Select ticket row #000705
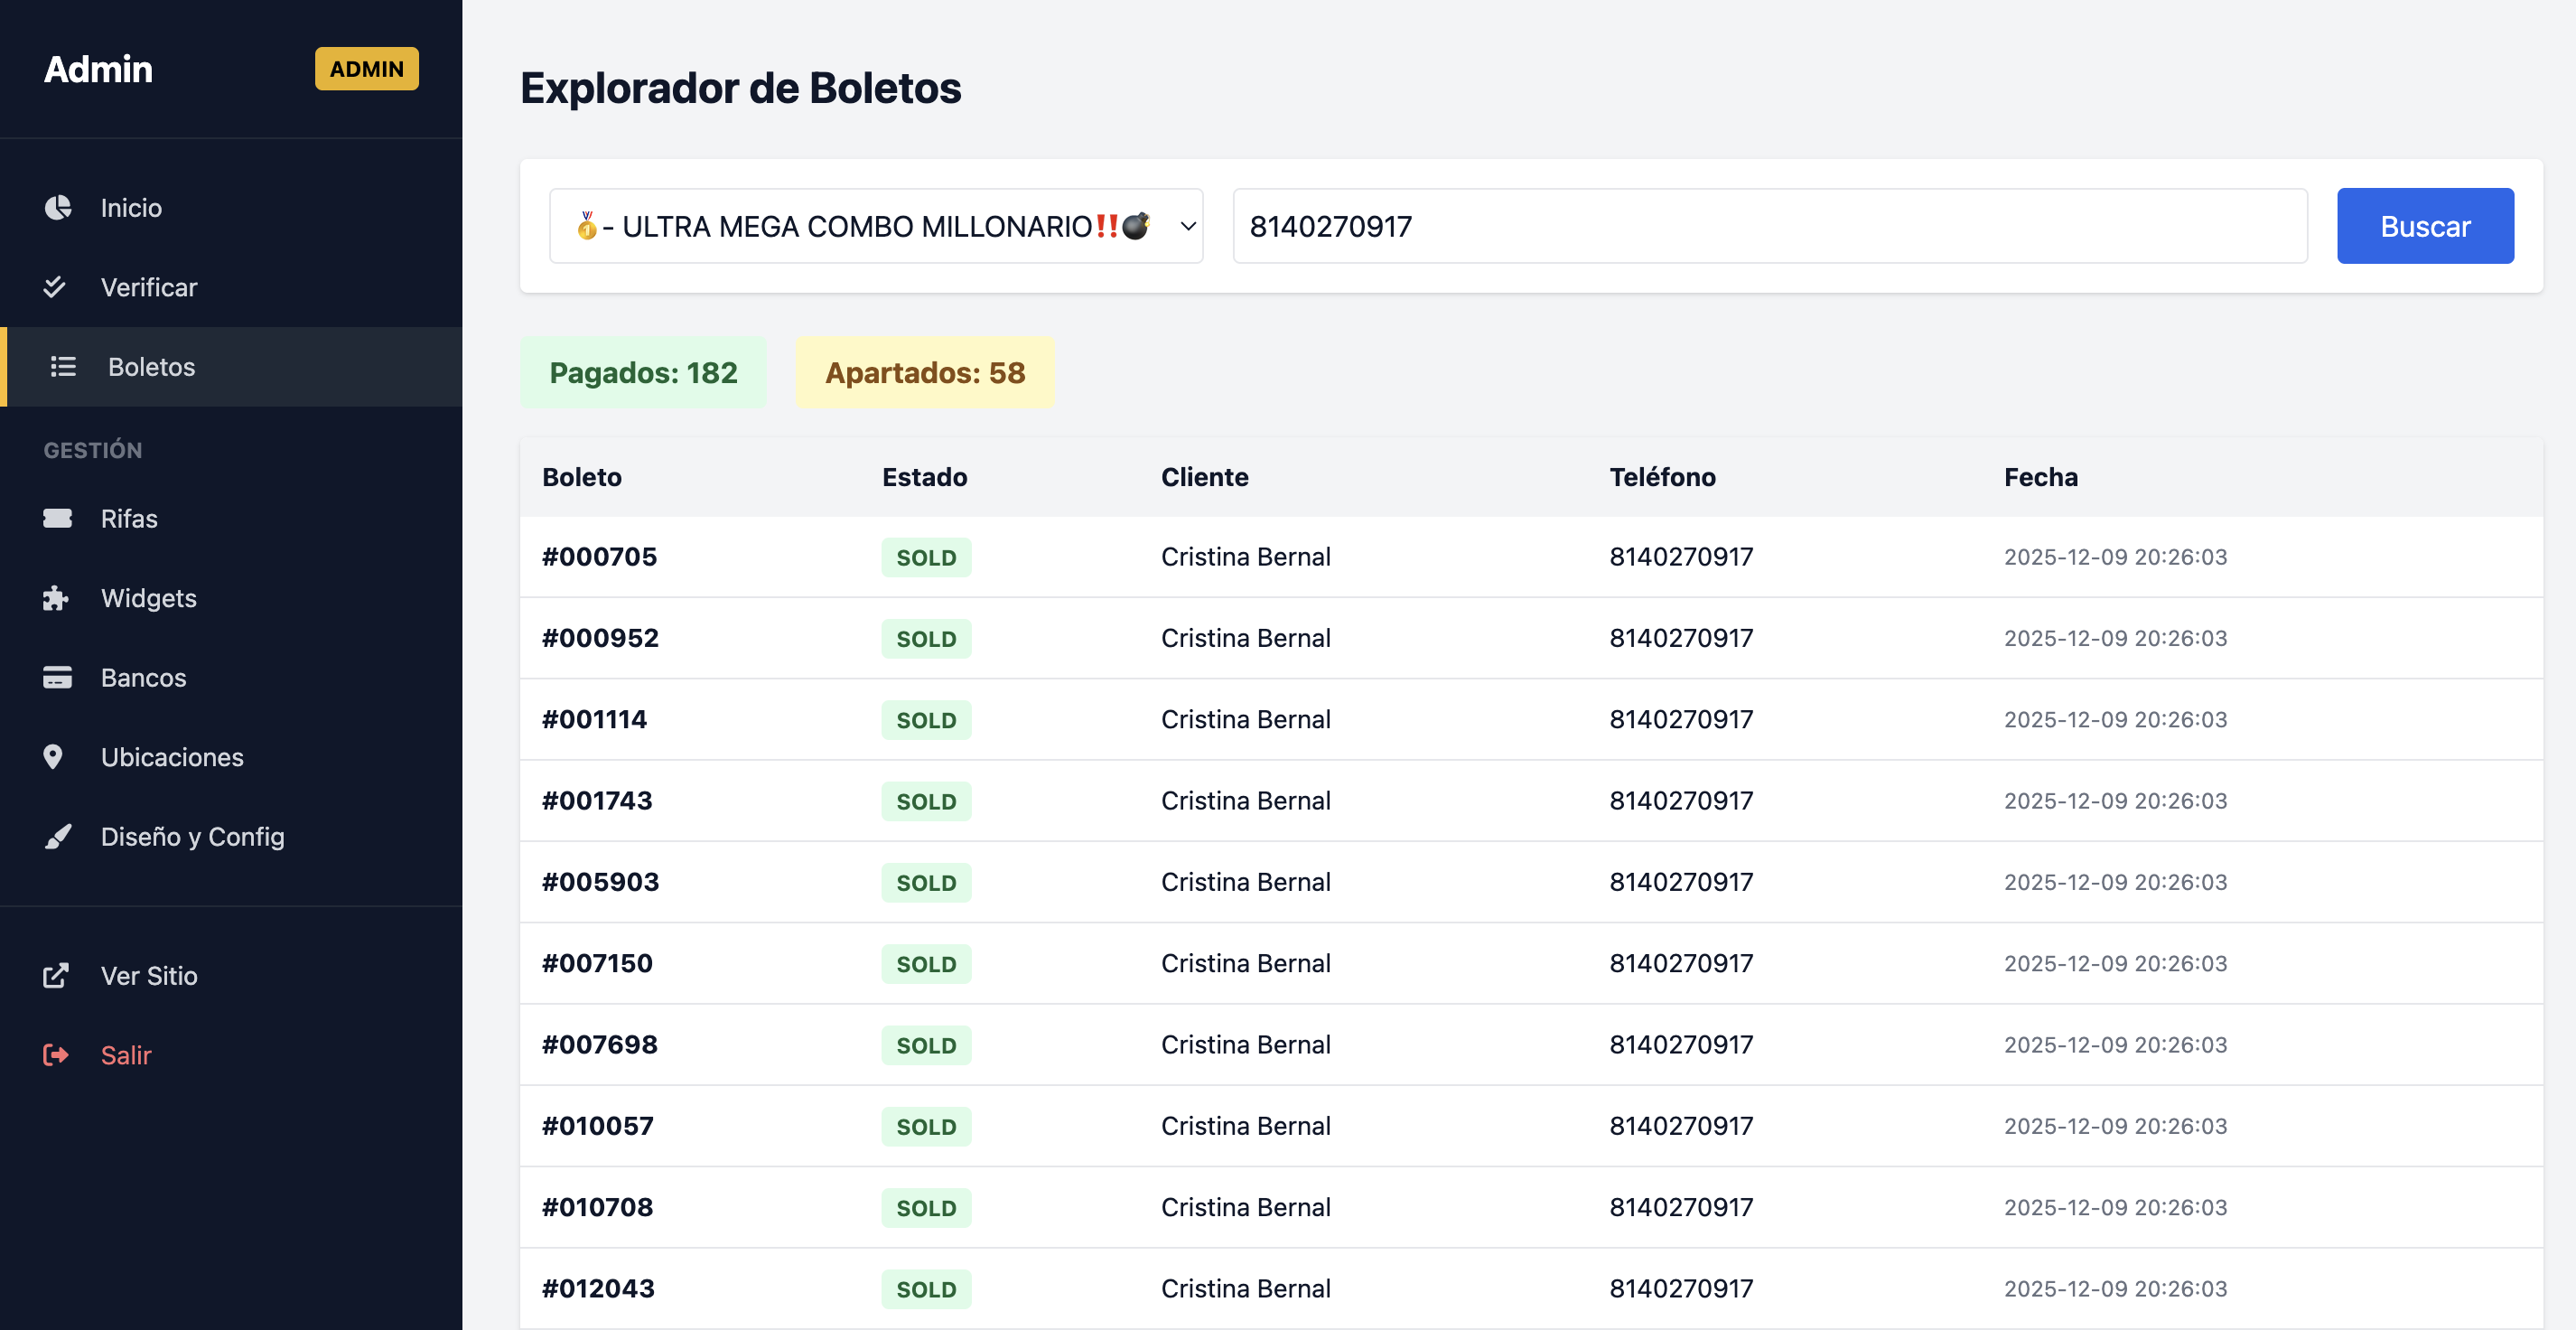This screenshot has width=2576, height=1330. click(599, 557)
